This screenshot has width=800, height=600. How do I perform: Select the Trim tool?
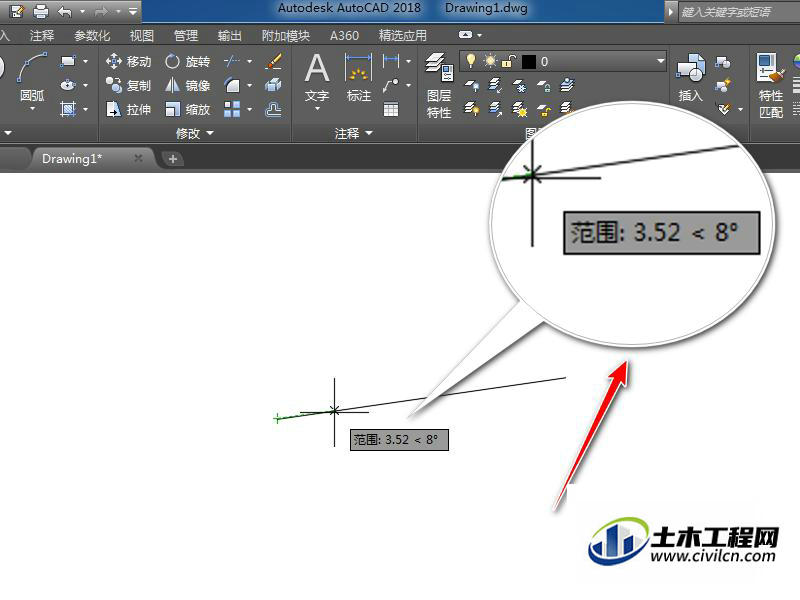(x=232, y=61)
